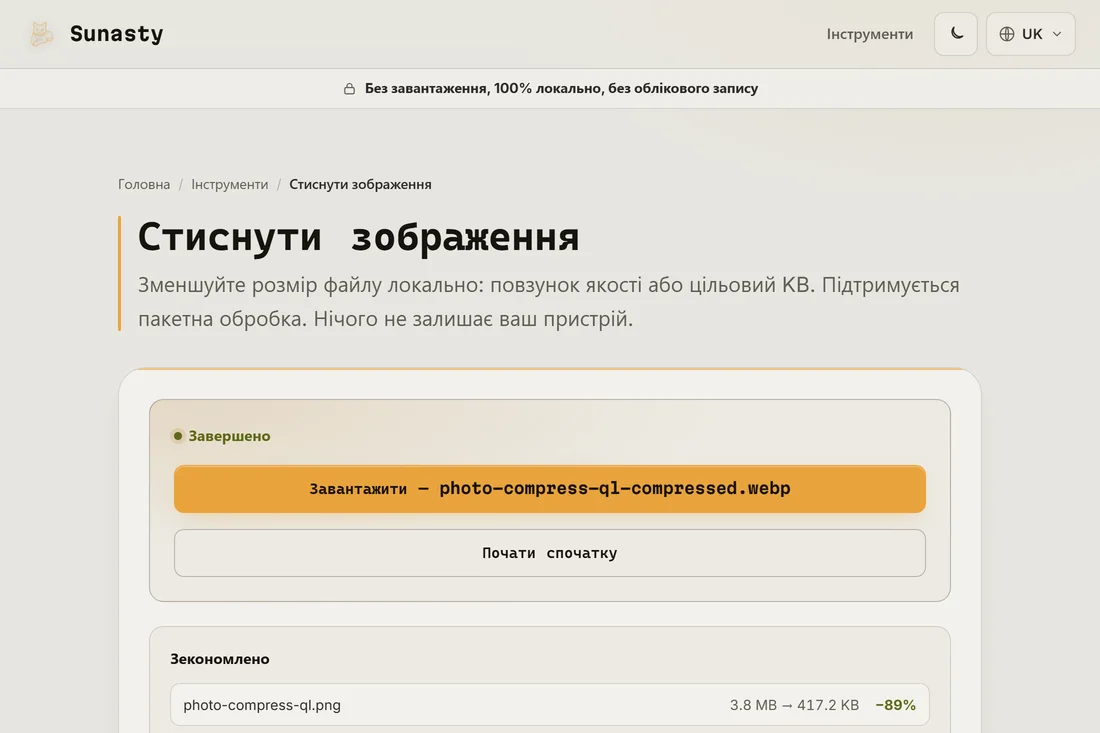Click the green Завершено status dot
Screen dimensions: 1100x733
[x=177, y=436]
